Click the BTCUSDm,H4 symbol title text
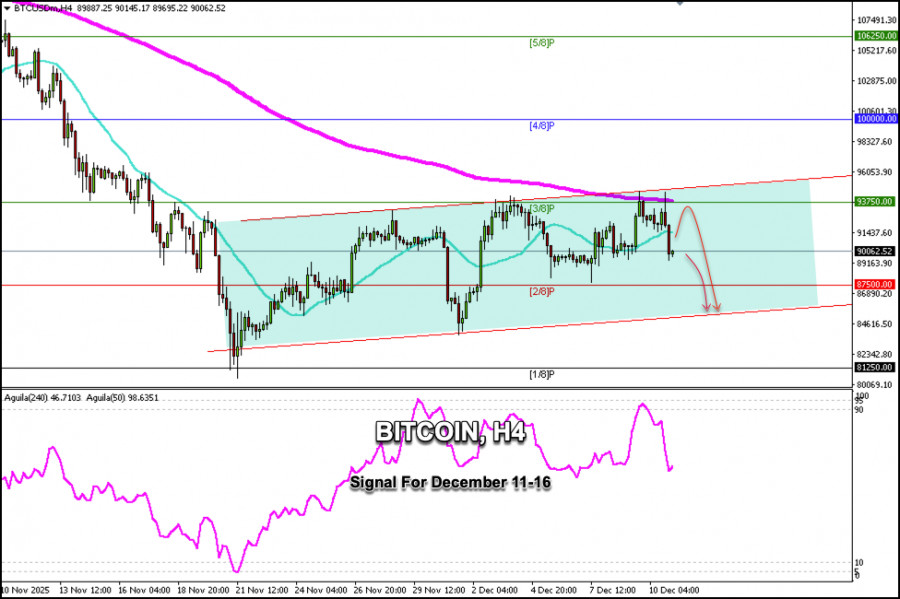Screen dimensions: 900x599 tap(42, 9)
